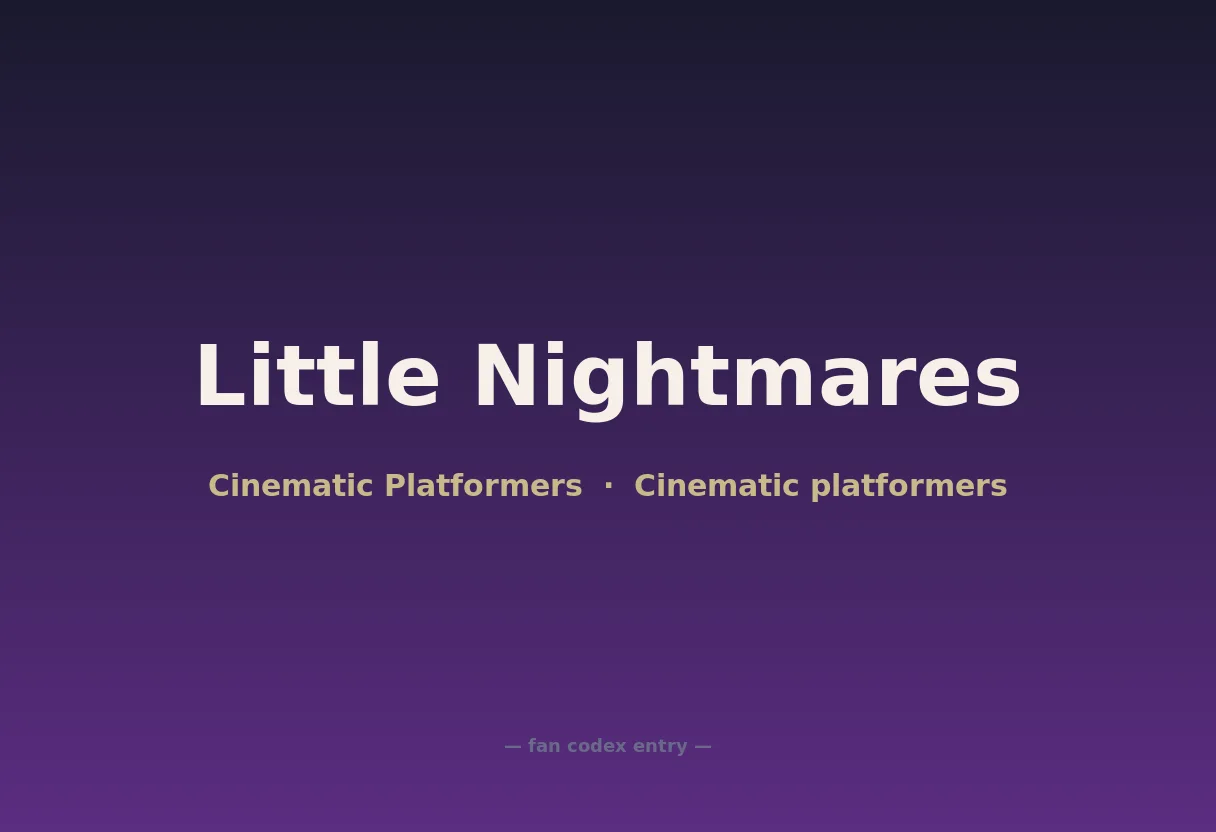1216x832 pixels.
Task: Select the 'Cinematic Platformers' text with capital P
Action: click(x=395, y=486)
